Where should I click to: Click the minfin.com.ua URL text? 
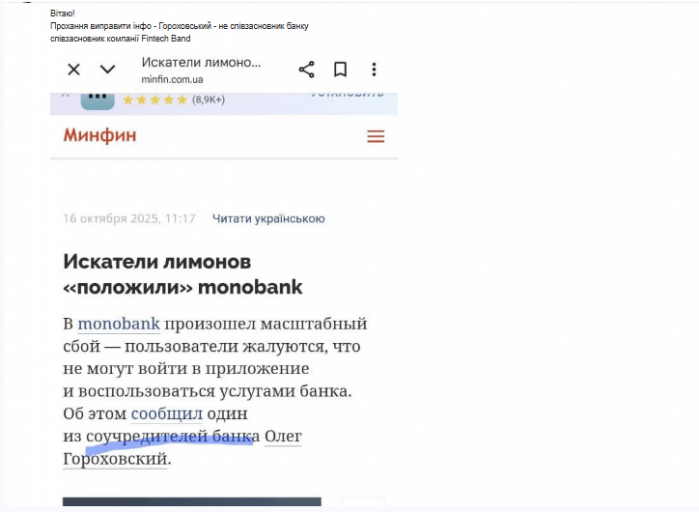172,79
